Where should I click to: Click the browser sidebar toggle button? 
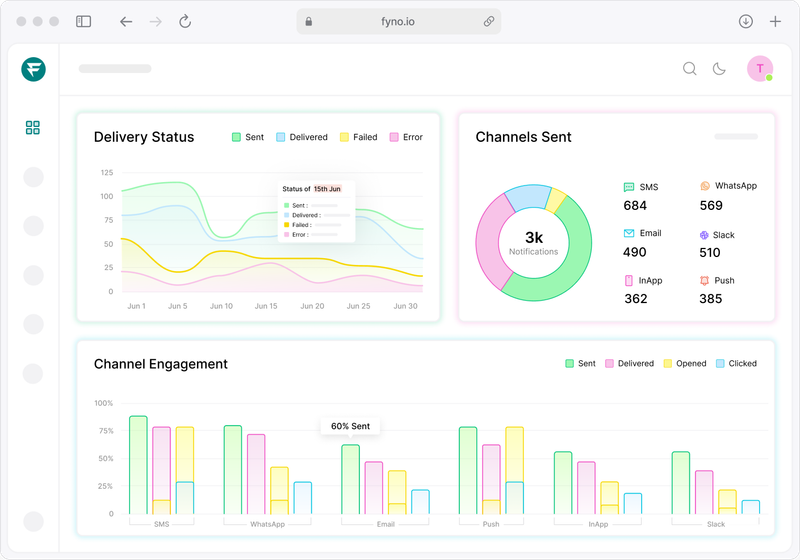coord(84,21)
